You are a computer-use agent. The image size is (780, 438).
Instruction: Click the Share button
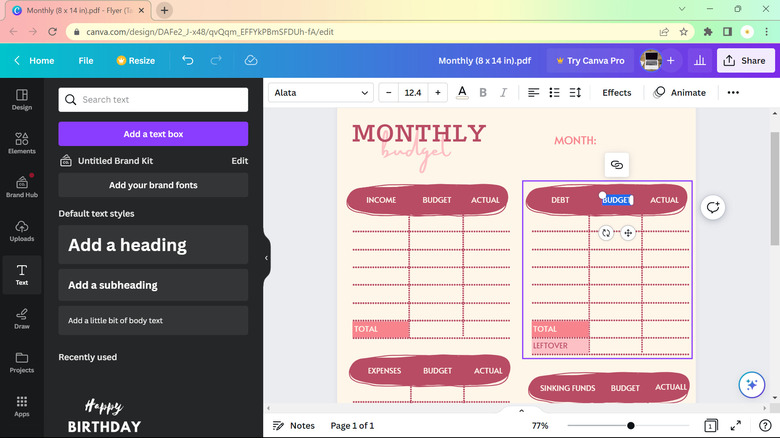745,61
